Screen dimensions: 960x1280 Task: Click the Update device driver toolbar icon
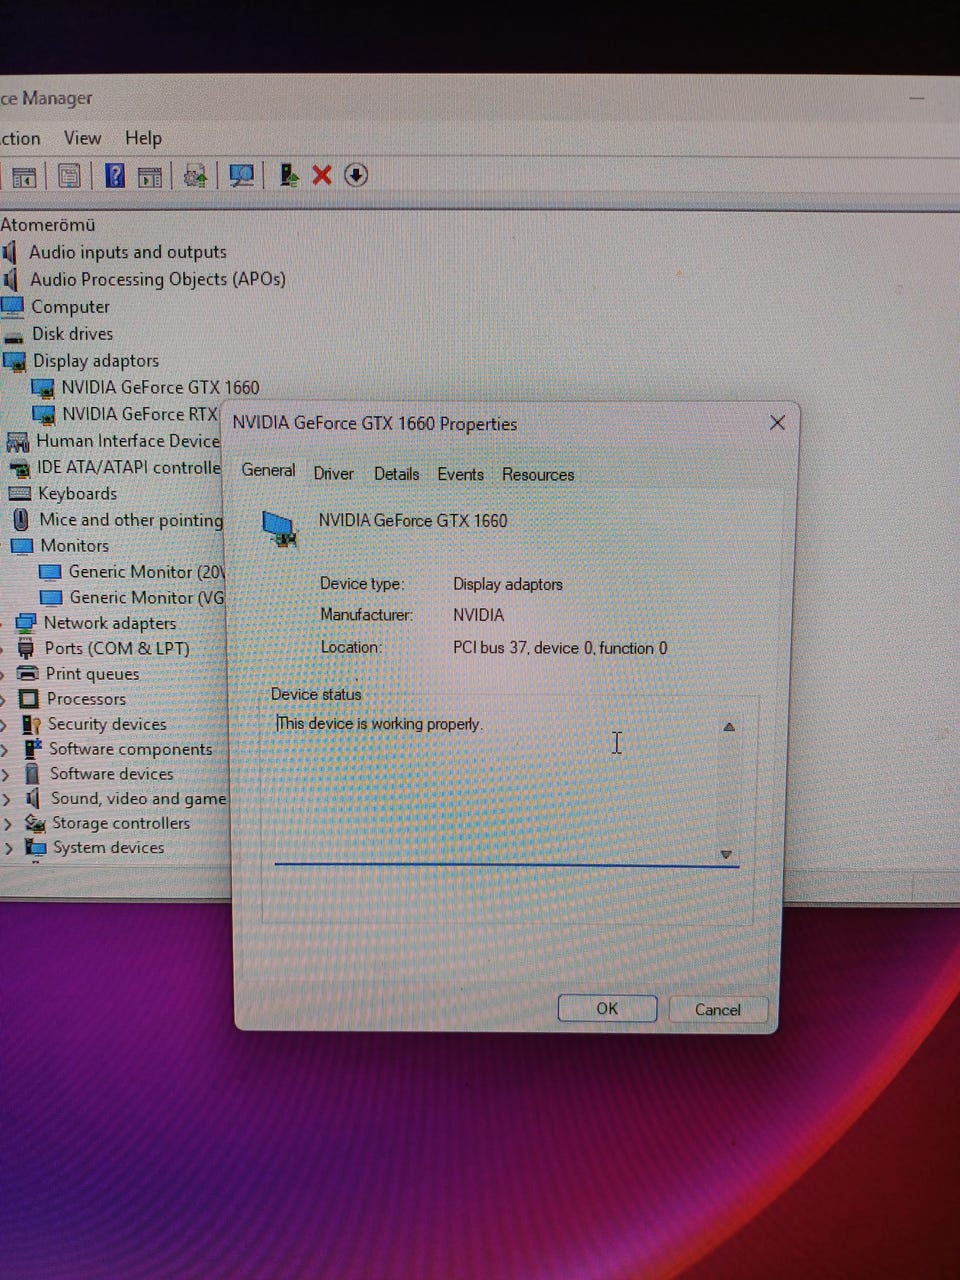[x=195, y=176]
